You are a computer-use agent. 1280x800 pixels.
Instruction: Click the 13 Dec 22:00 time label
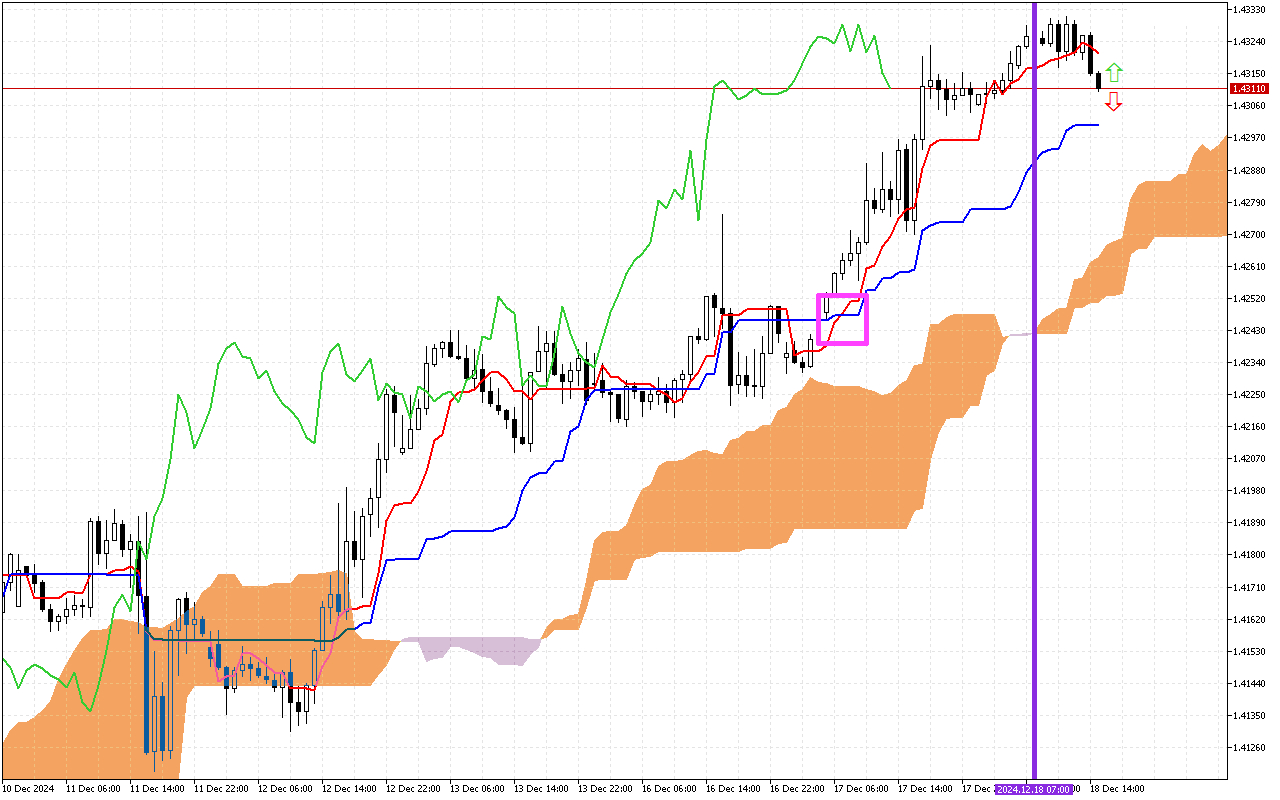[605, 789]
